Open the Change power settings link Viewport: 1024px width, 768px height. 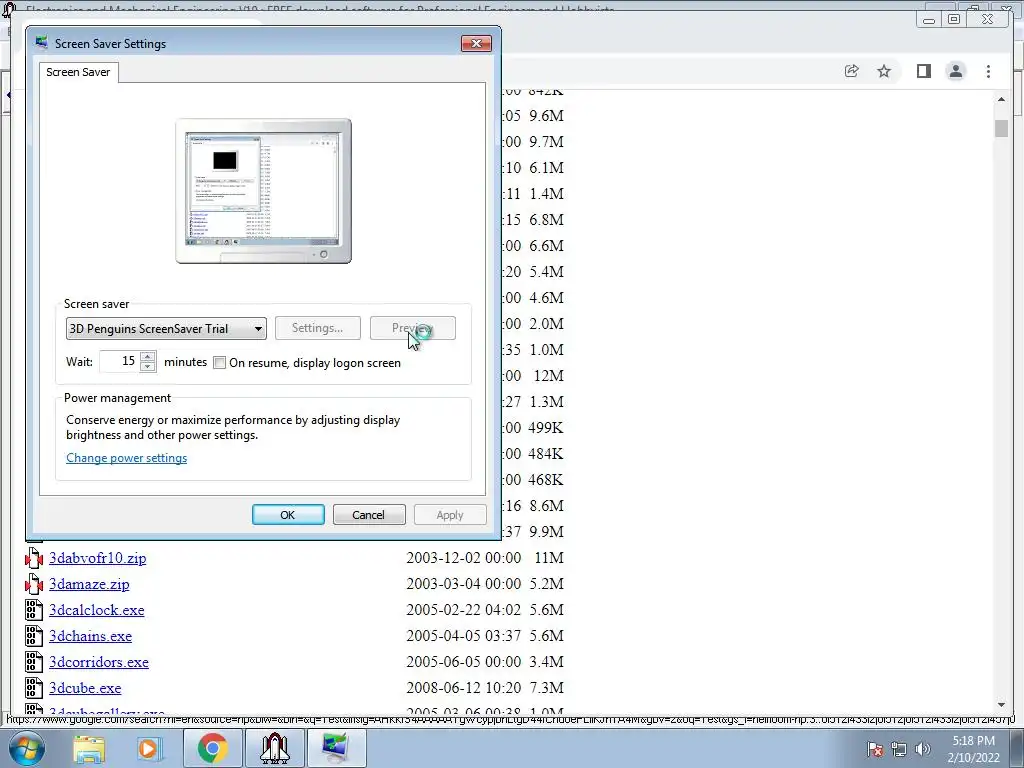click(x=127, y=458)
